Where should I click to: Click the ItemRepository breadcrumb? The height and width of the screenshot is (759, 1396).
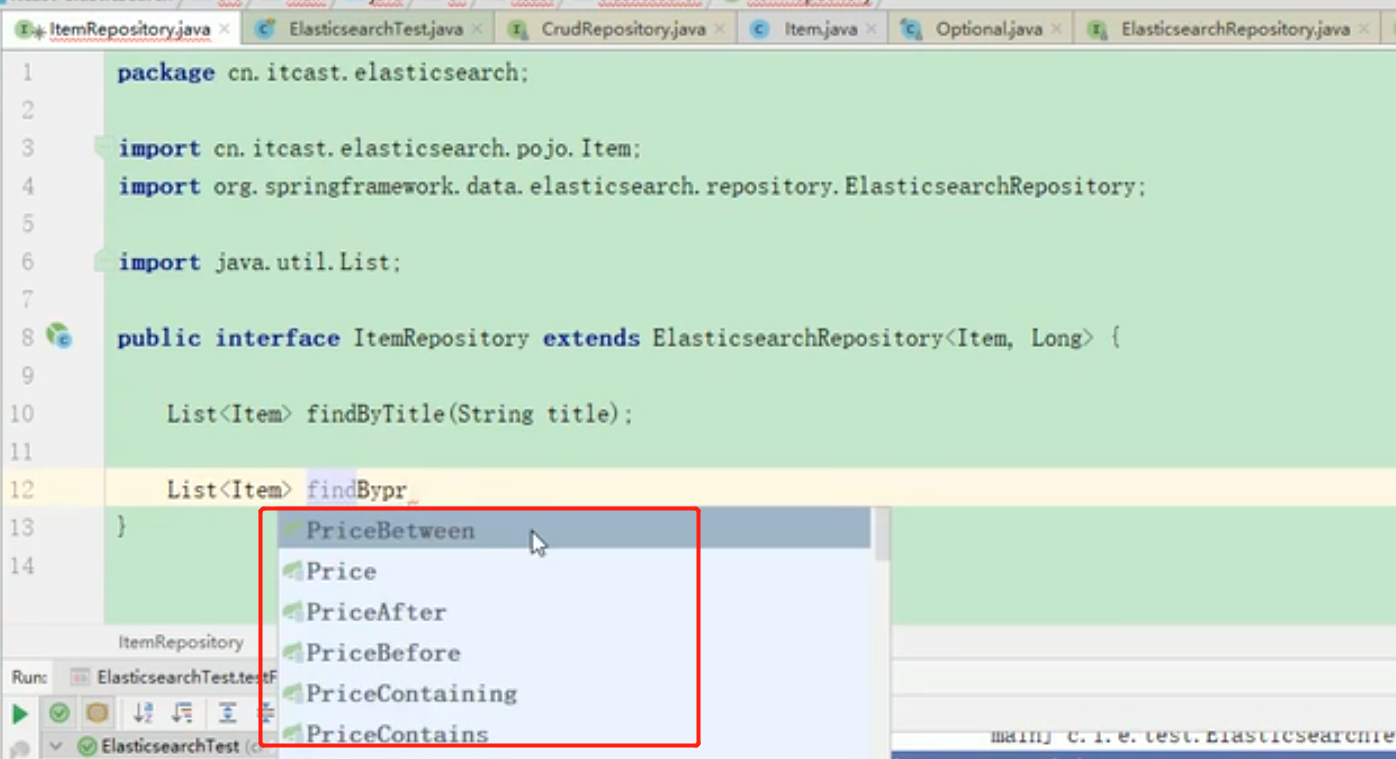180,642
